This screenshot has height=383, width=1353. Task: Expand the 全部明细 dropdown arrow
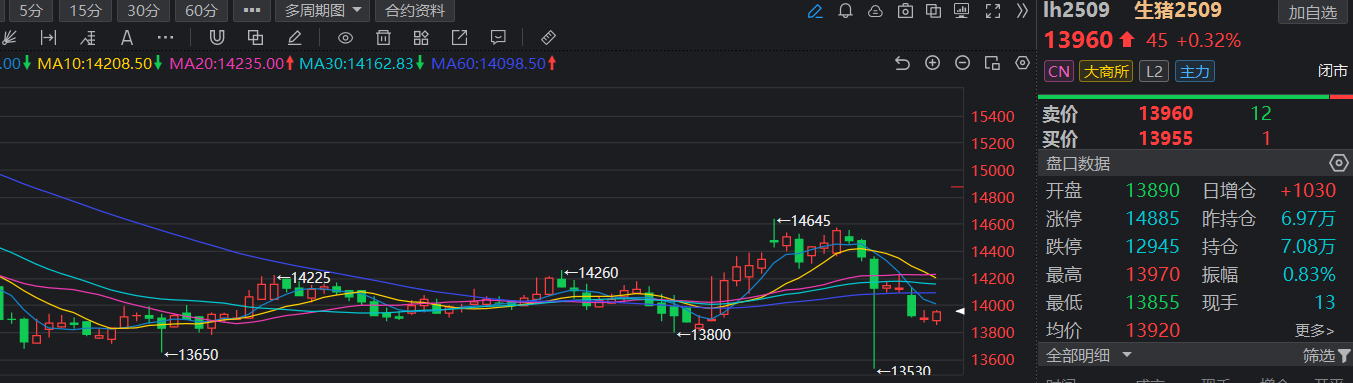(1127, 355)
